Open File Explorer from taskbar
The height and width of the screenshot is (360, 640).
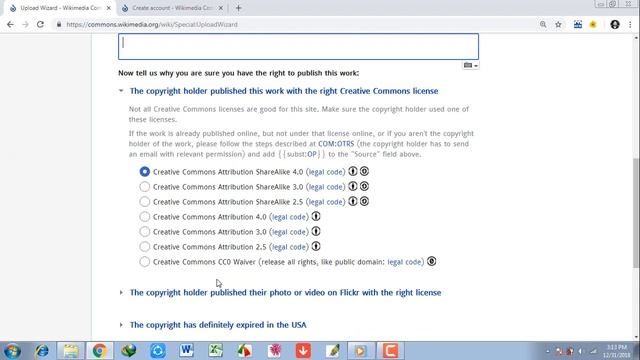[x=71, y=351]
